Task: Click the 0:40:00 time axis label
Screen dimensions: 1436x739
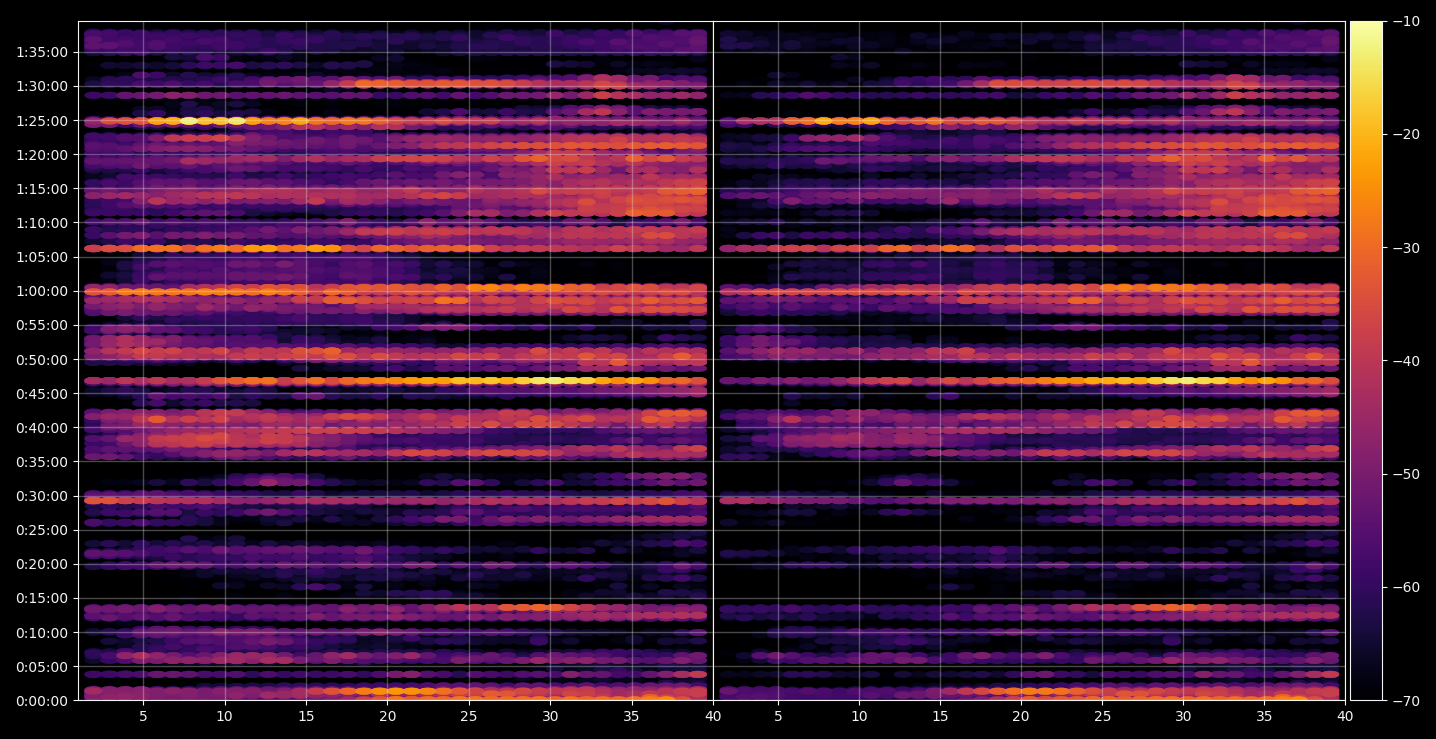Action: point(42,428)
